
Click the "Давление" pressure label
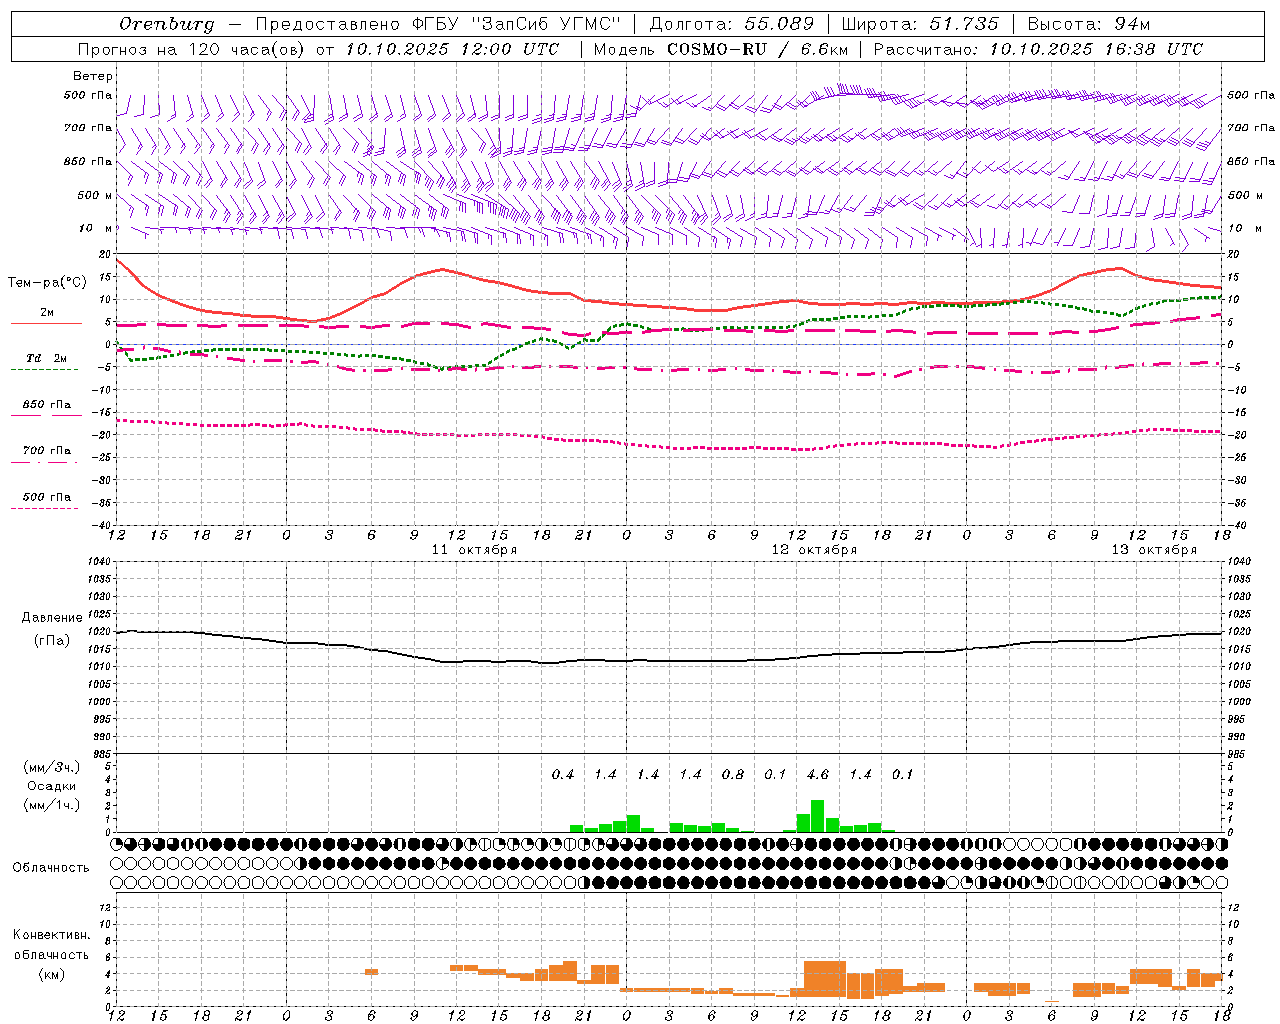(52, 618)
